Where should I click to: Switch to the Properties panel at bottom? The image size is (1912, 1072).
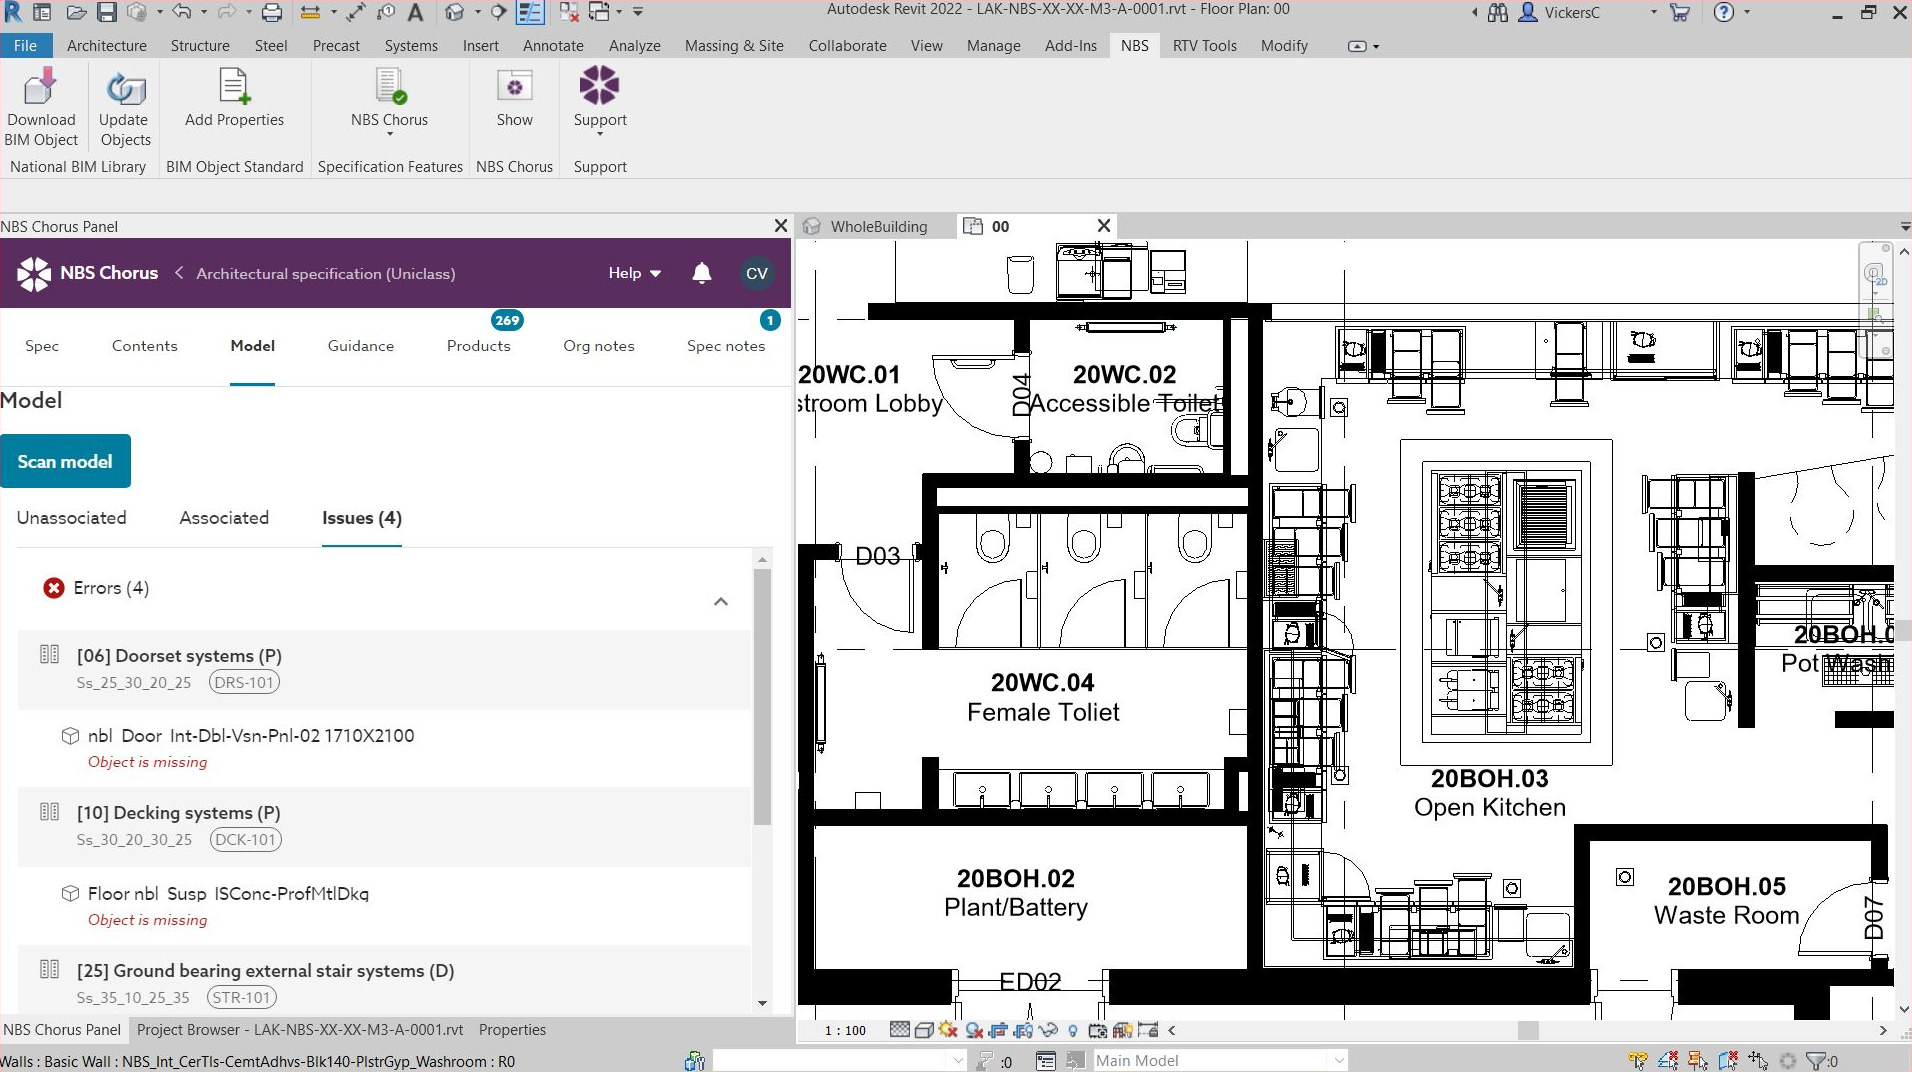(511, 1030)
